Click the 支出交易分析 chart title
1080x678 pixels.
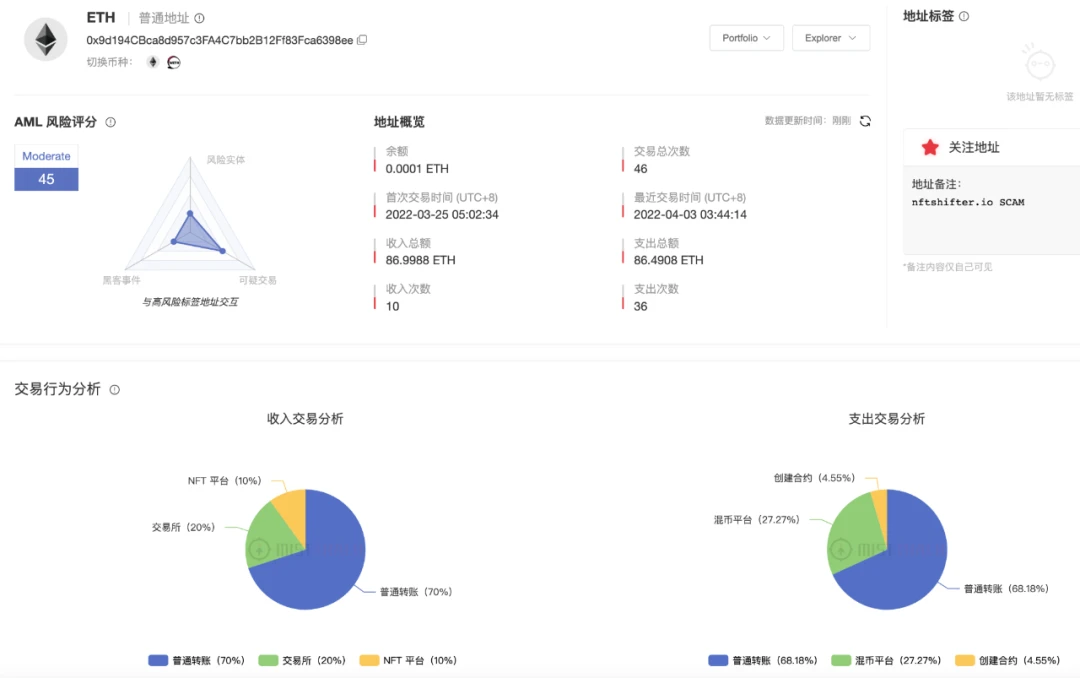point(886,419)
